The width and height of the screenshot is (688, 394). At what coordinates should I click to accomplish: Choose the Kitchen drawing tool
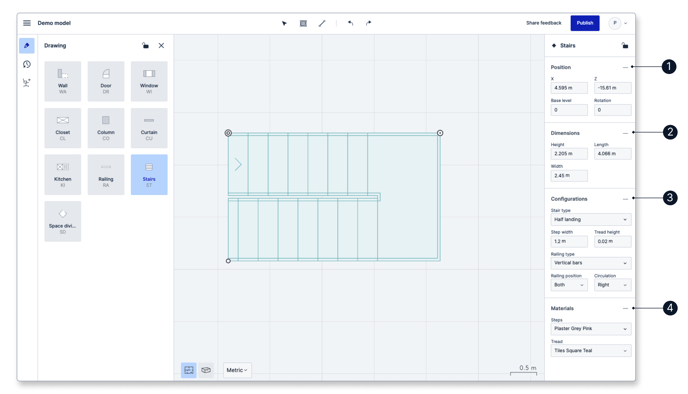[63, 175]
